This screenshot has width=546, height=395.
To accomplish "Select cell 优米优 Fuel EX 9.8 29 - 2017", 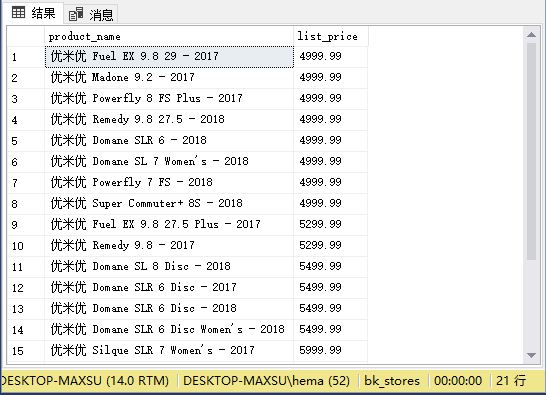I will pyautogui.click(x=169, y=57).
